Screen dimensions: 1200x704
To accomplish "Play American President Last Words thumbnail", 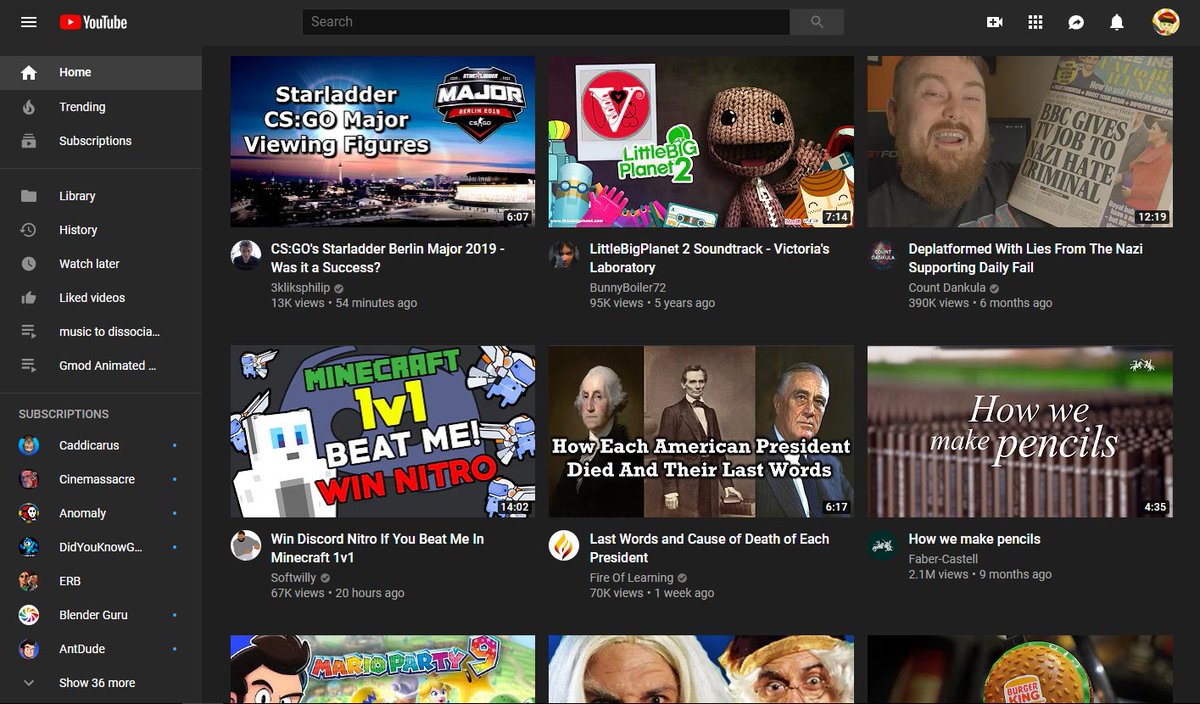I will click(x=701, y=431).
